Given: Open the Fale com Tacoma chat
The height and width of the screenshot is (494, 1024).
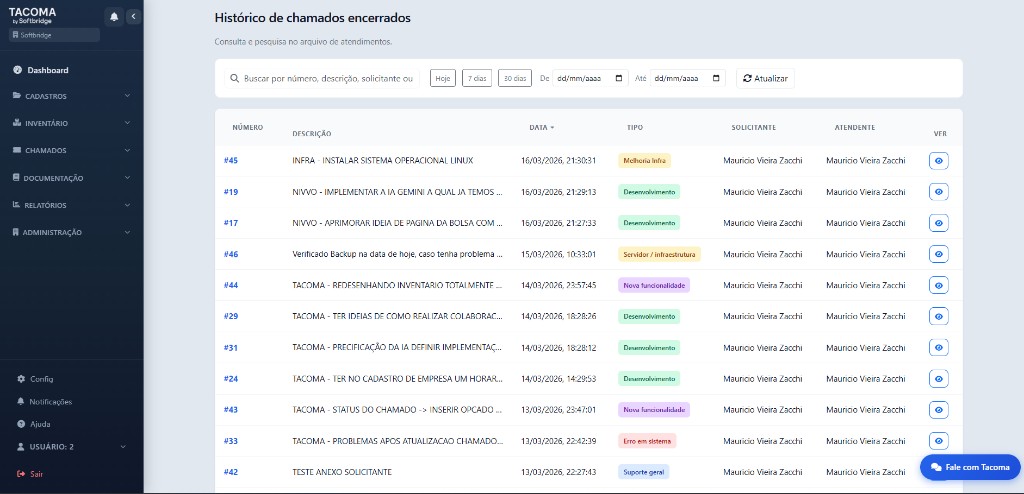Looking at the screenshot, I should coord(970,467).
